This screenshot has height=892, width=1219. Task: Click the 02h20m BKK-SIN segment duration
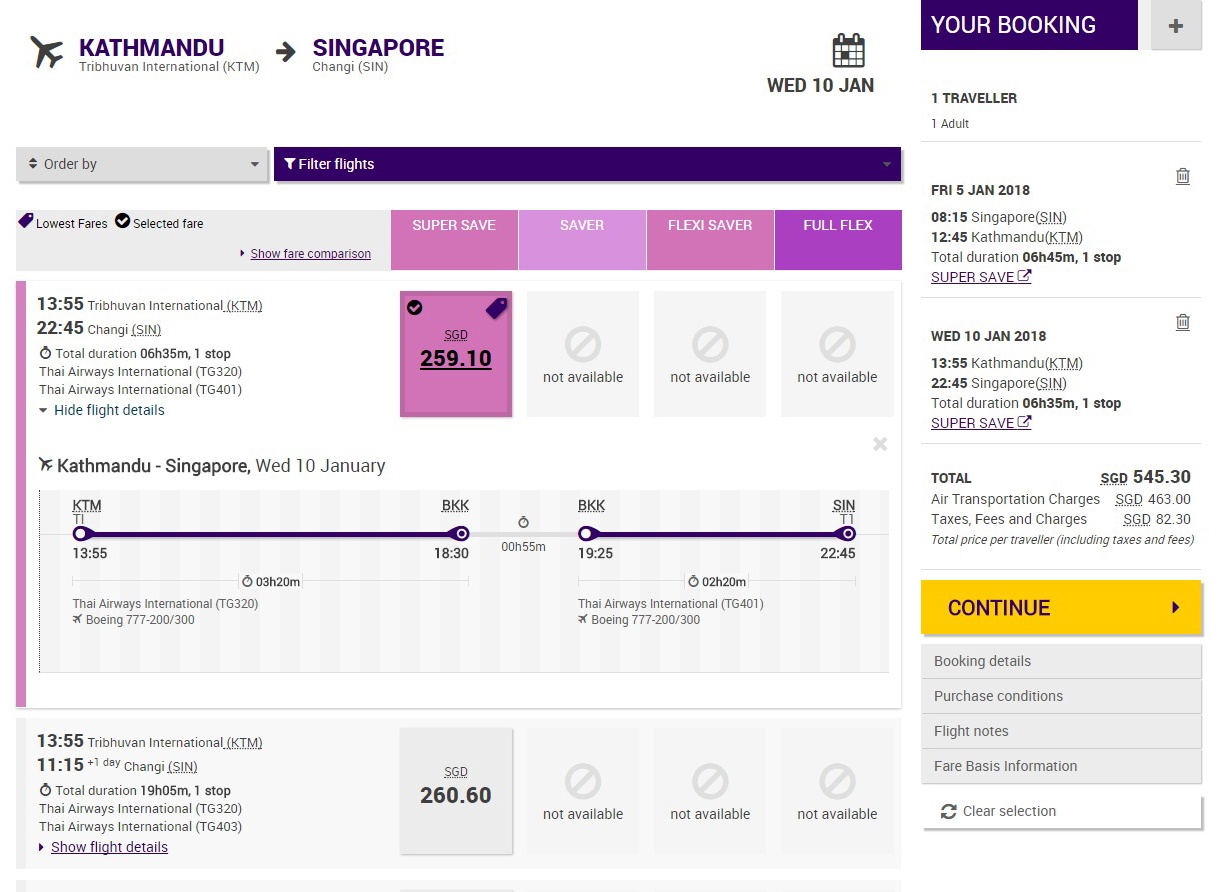(x=716, y=581)
